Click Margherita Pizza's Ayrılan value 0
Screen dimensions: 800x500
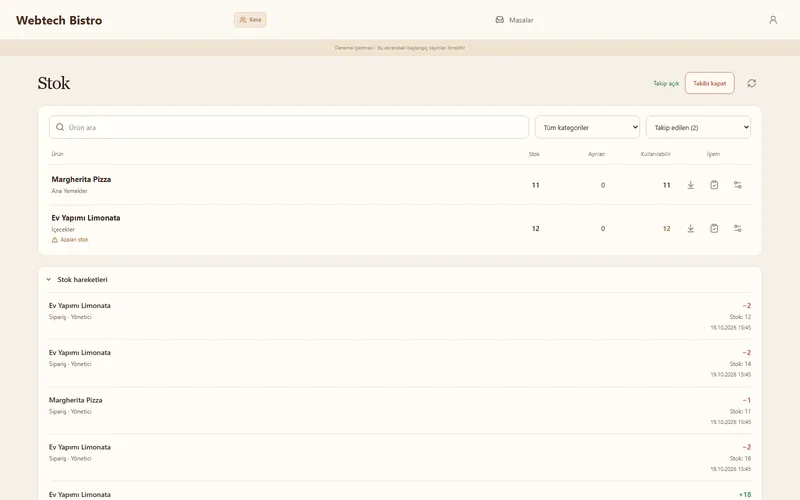603,185
